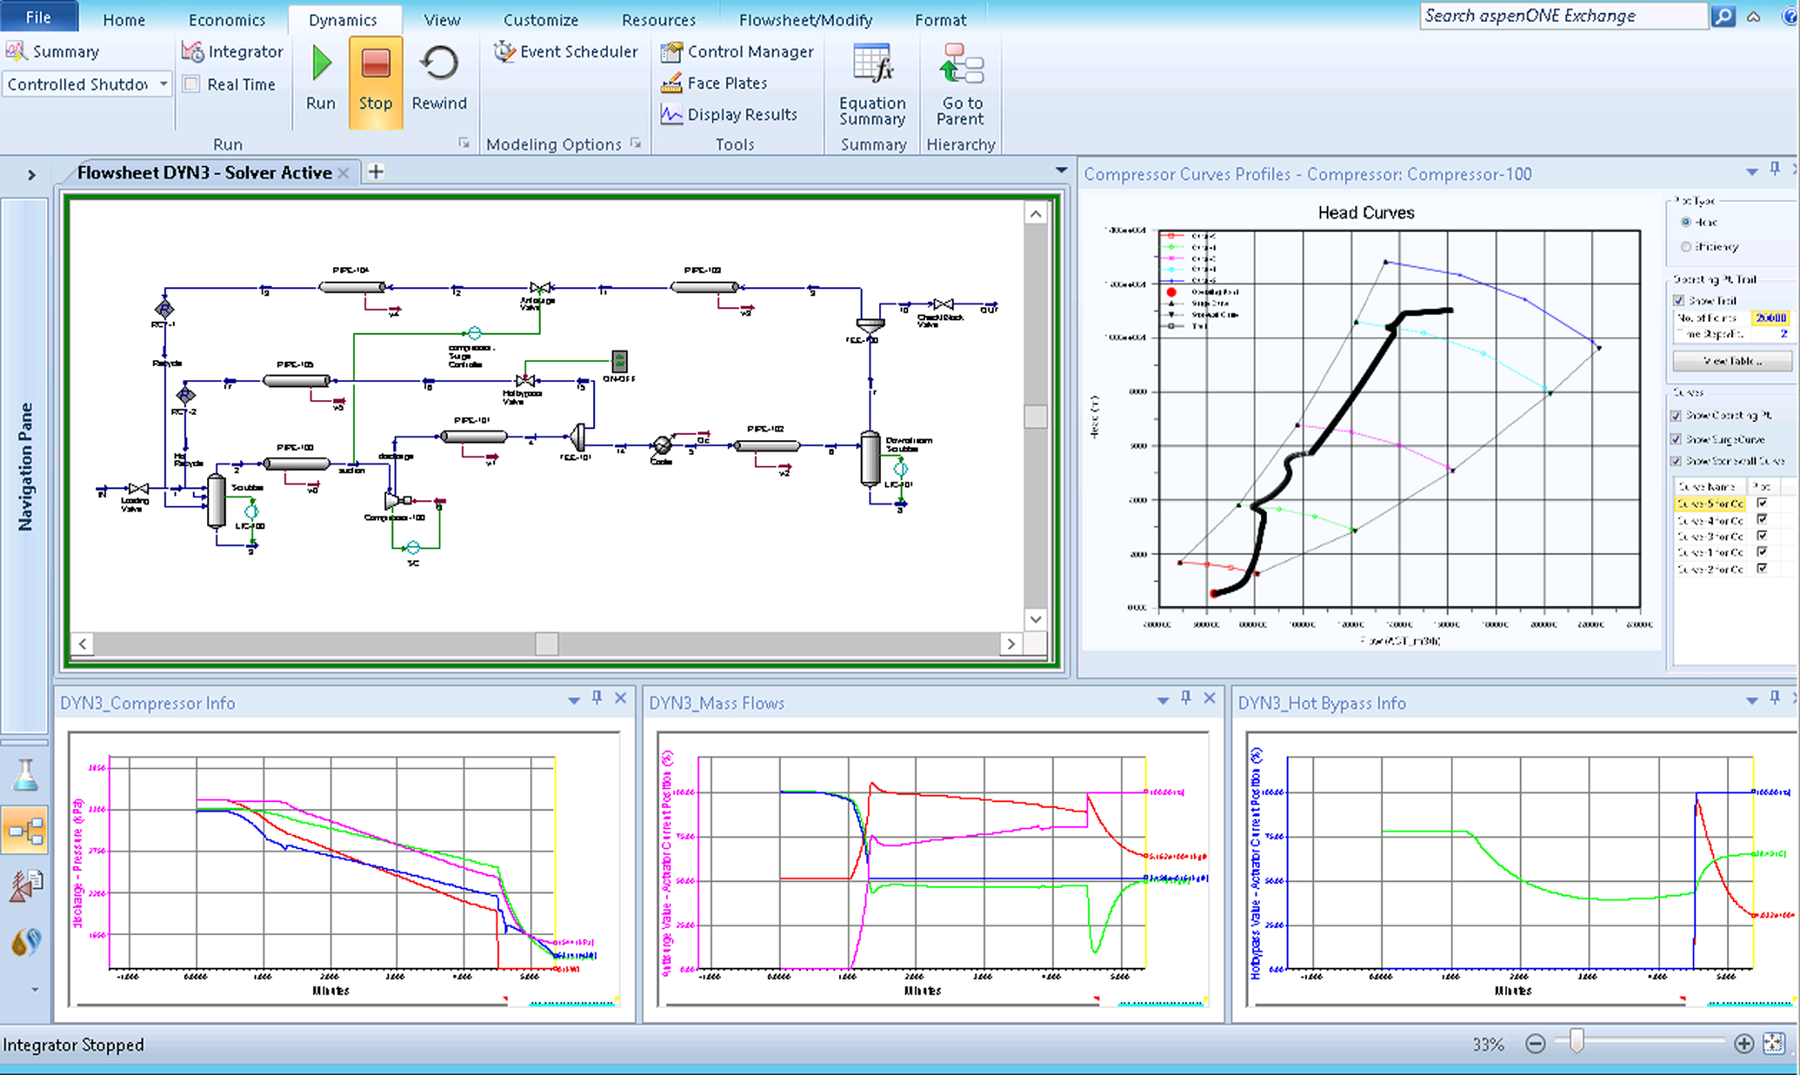Click the View Table button
The image size is (1800, 1075).
tap(1732, 361)
